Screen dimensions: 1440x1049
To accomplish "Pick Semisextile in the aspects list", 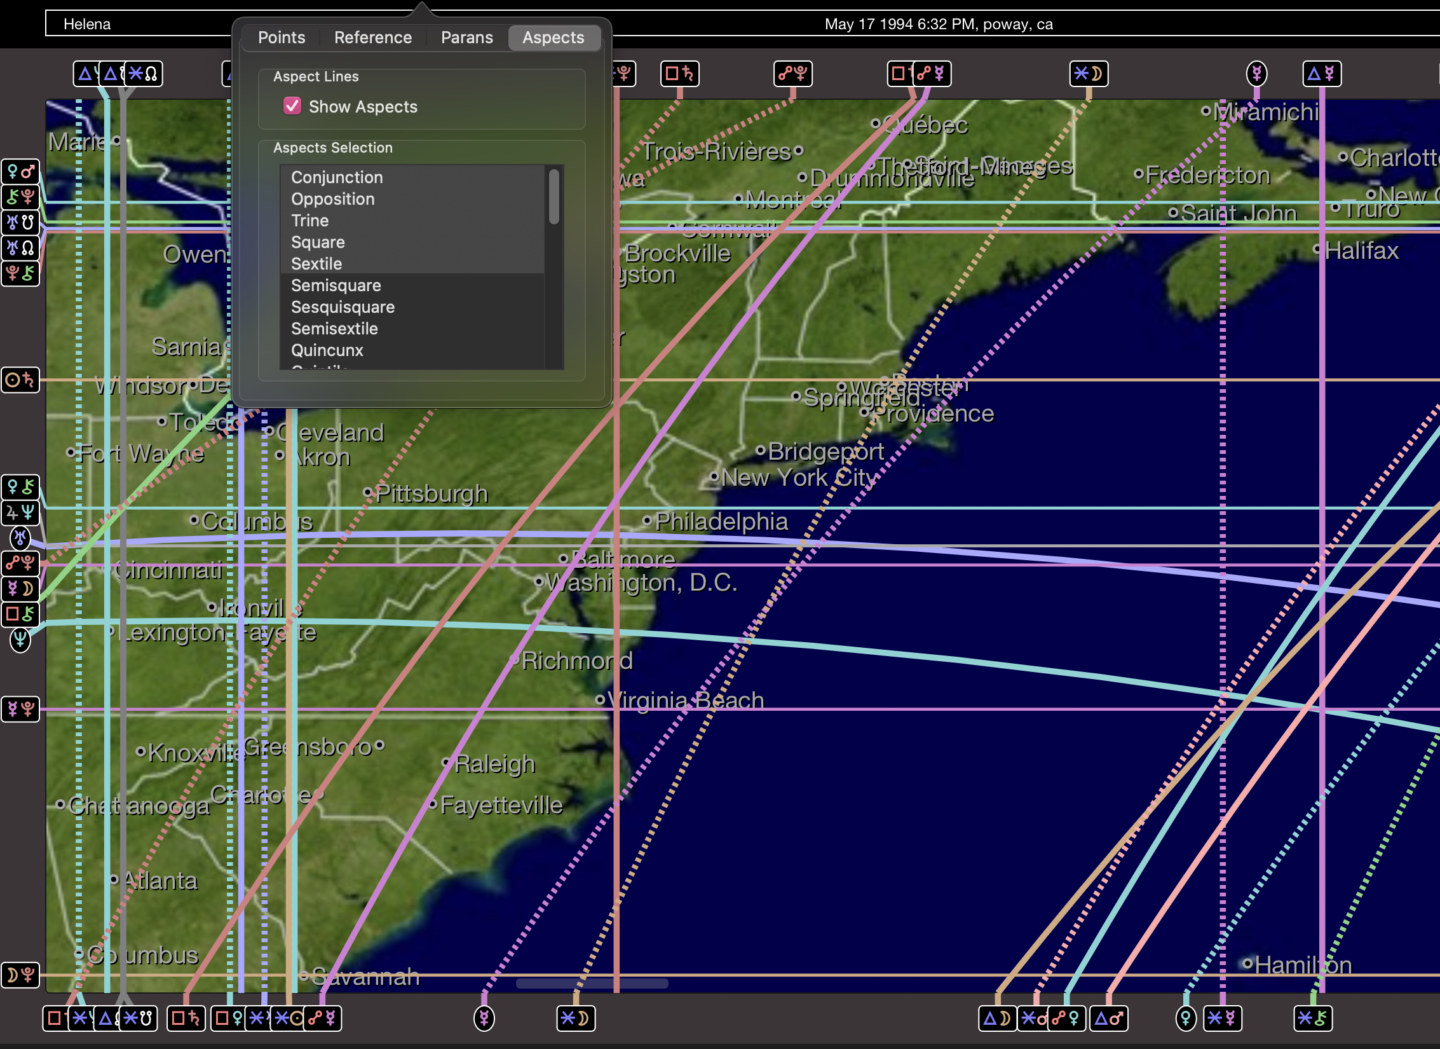I will pos(412,329).
